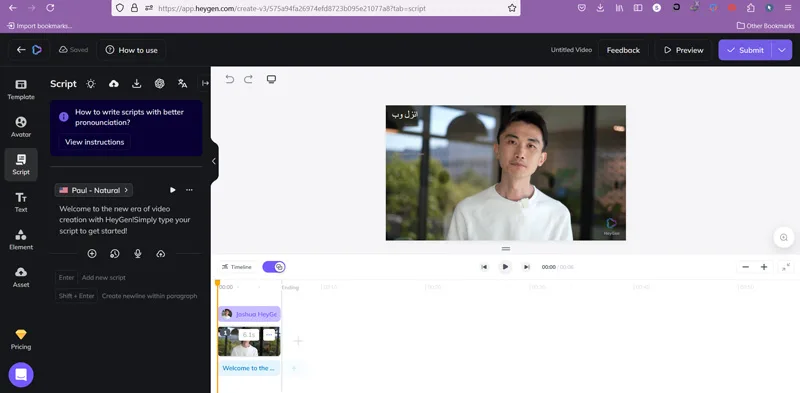Switch to the Avatar tab
This screenshot has width=800, height=393.
21,127
